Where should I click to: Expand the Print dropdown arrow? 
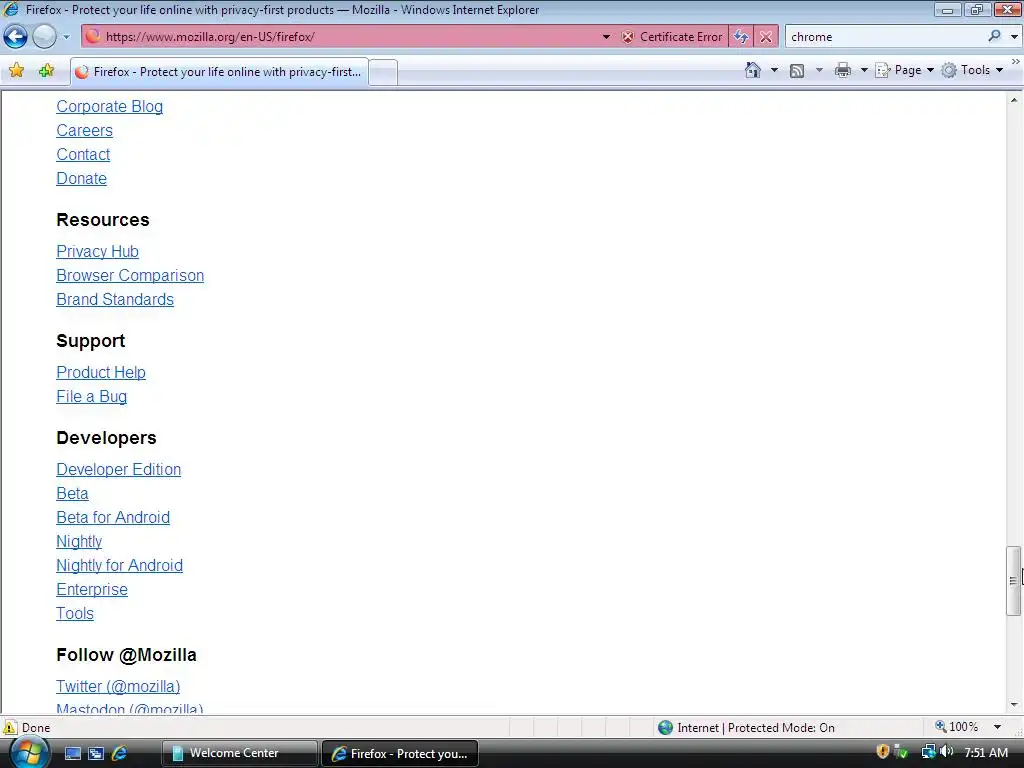click(x=863, y=70)
